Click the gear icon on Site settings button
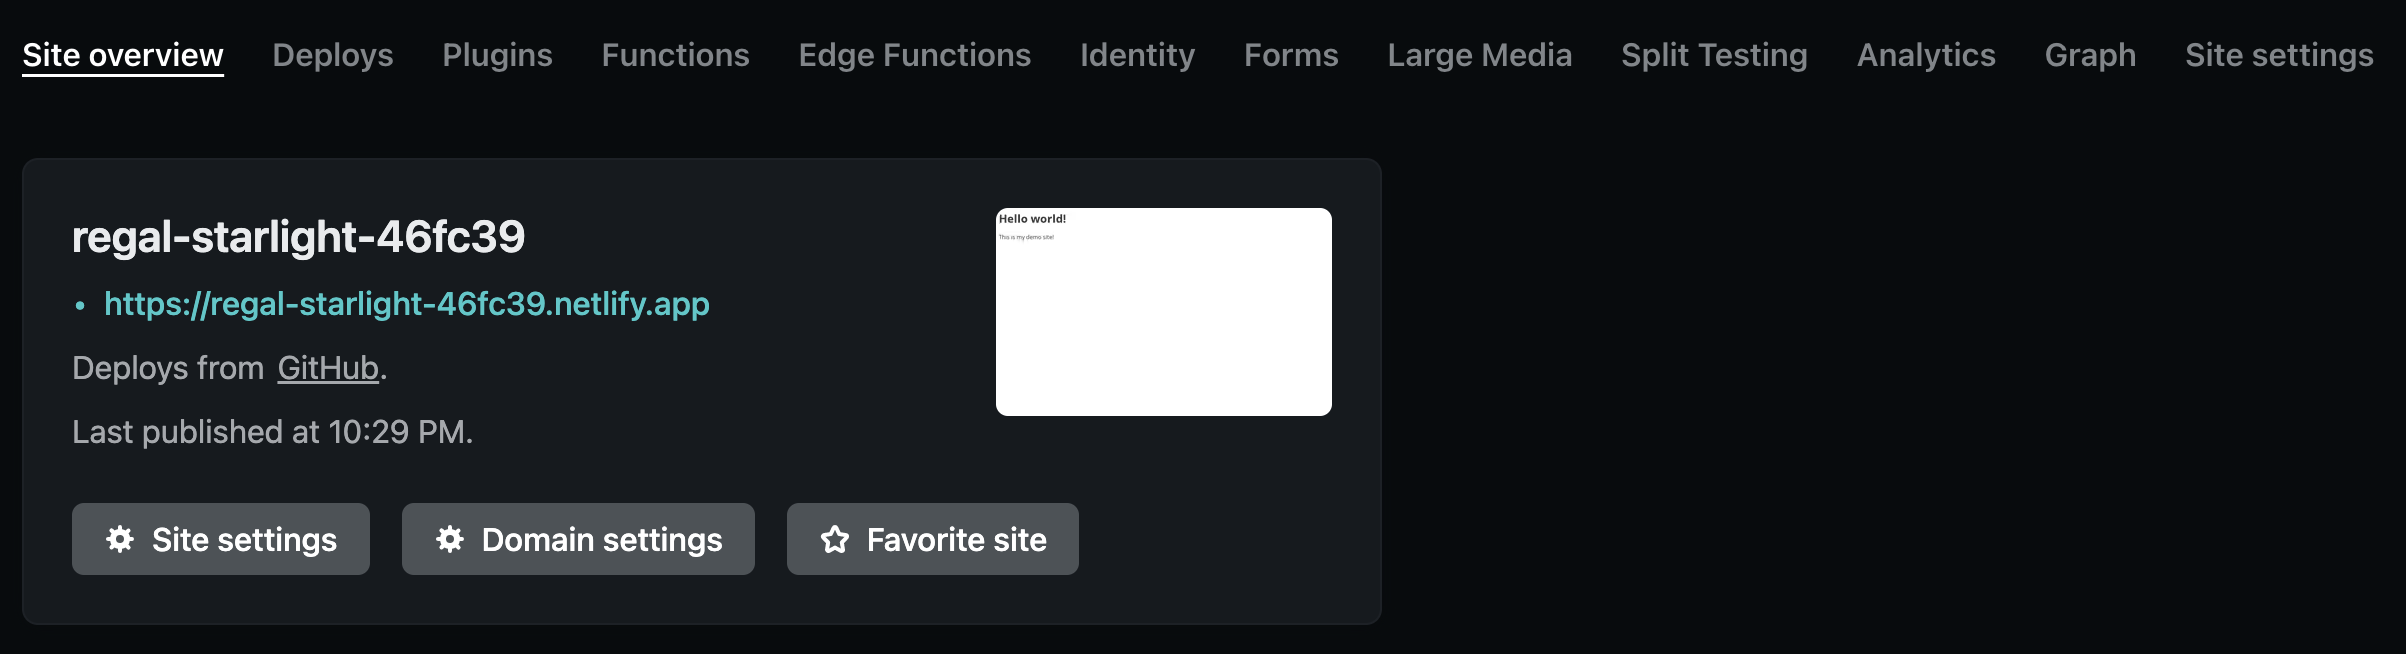This screenshot has width=2406, height=654. click(120, 539)
